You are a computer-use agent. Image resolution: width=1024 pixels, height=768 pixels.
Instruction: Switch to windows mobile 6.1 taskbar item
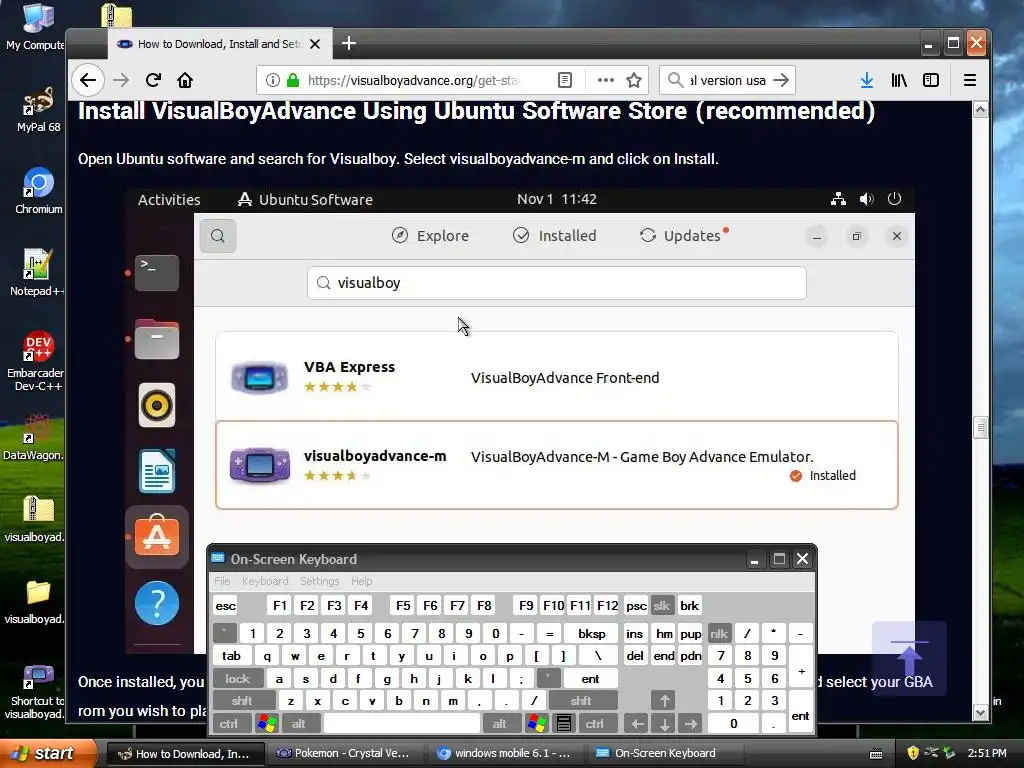pyautogui.click(x=505, y=754)
